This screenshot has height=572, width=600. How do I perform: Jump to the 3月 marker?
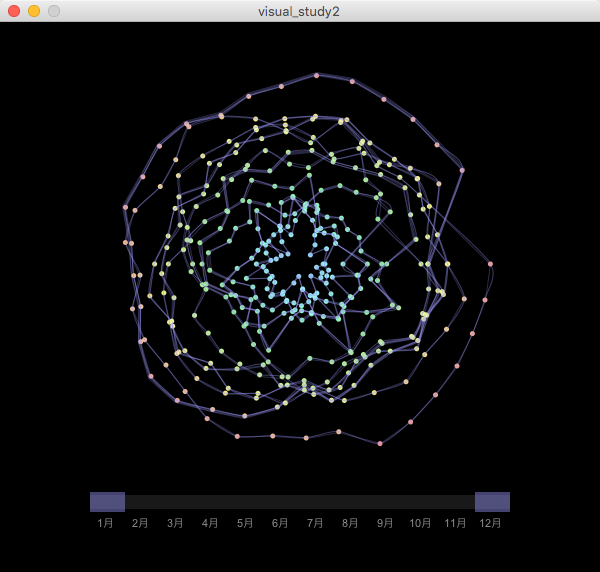pyautogui.click(x=175, y=523)
